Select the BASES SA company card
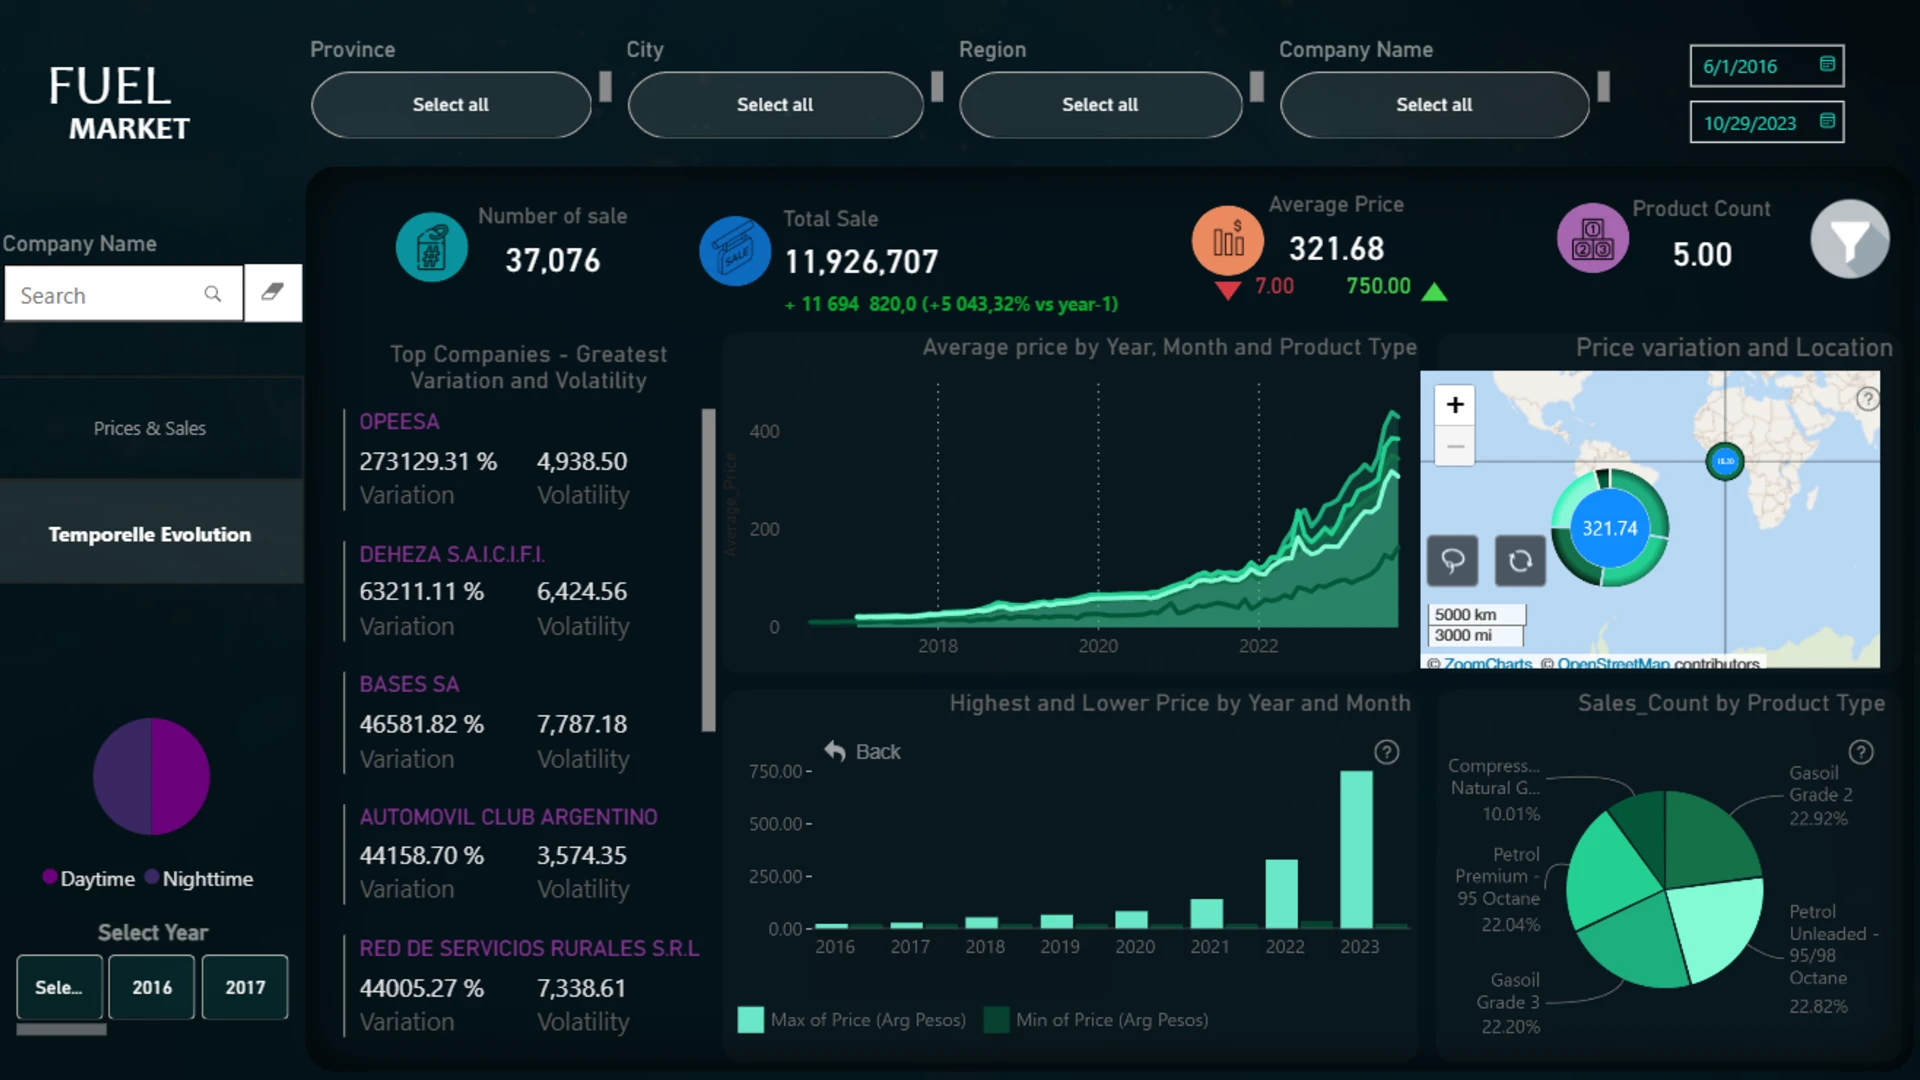This screenshot has height=1080, width=1920. tap(523, 722)
